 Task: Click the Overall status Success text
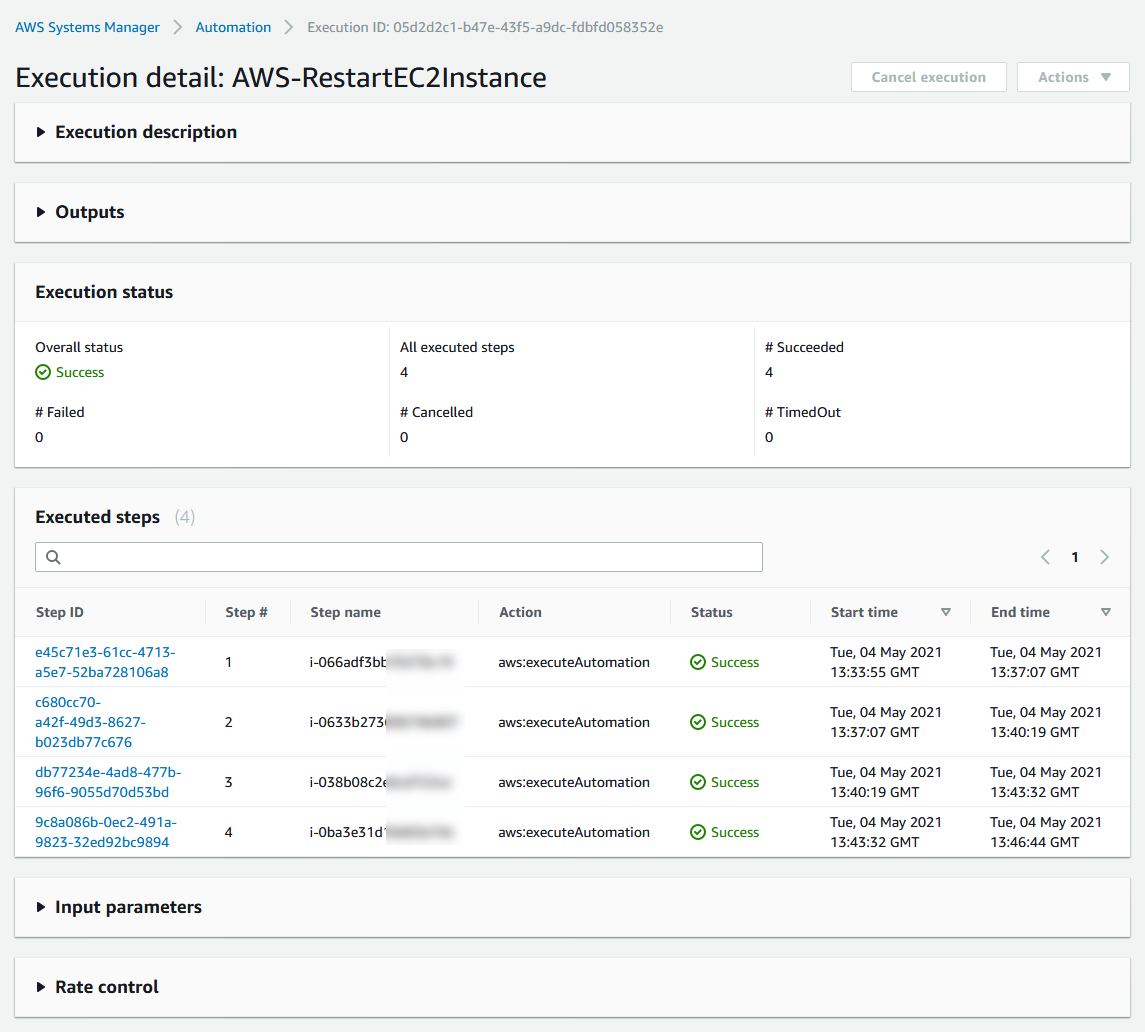click(x=80, y=372)
